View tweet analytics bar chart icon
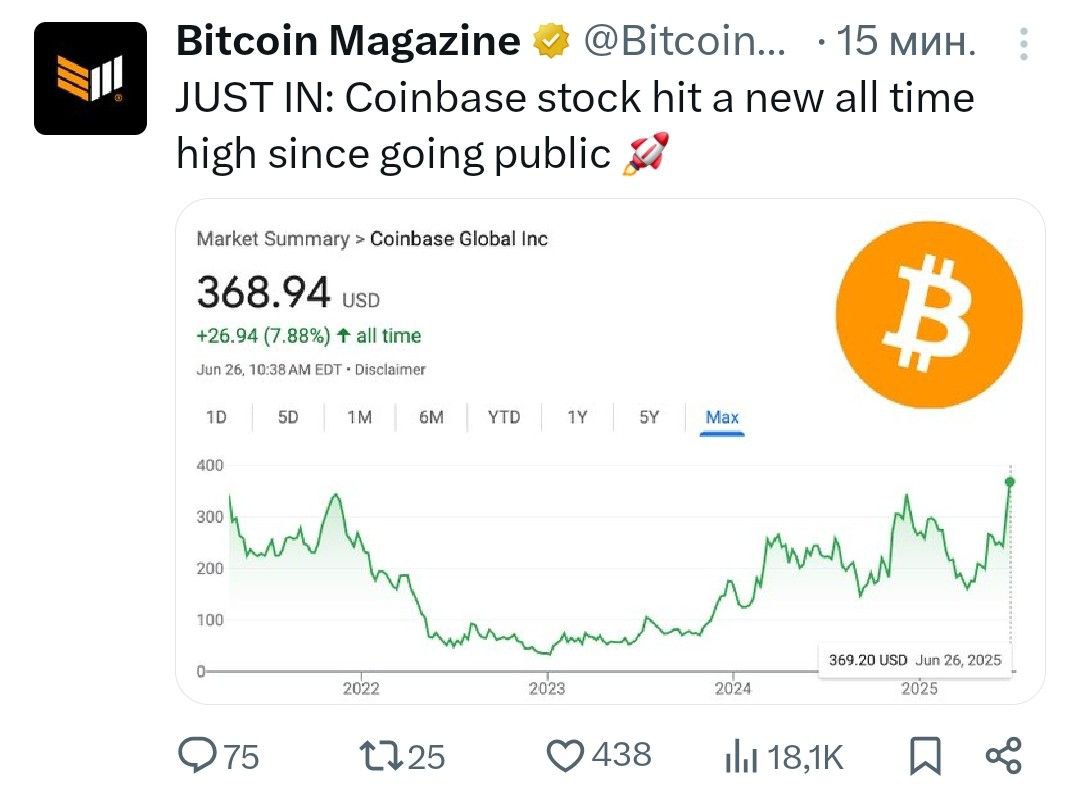Viewport: 1080px width, 799px height. coord(740,755)
